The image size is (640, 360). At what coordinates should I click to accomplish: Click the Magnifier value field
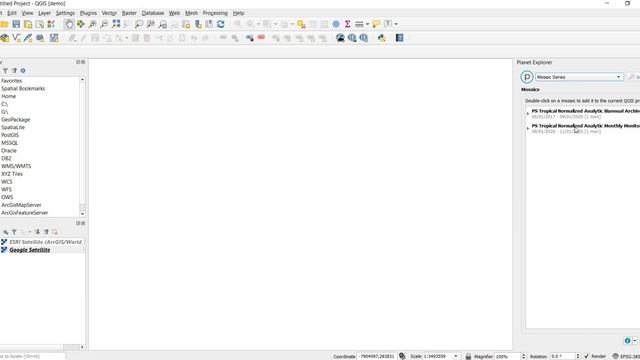click(x=507, y=356)
